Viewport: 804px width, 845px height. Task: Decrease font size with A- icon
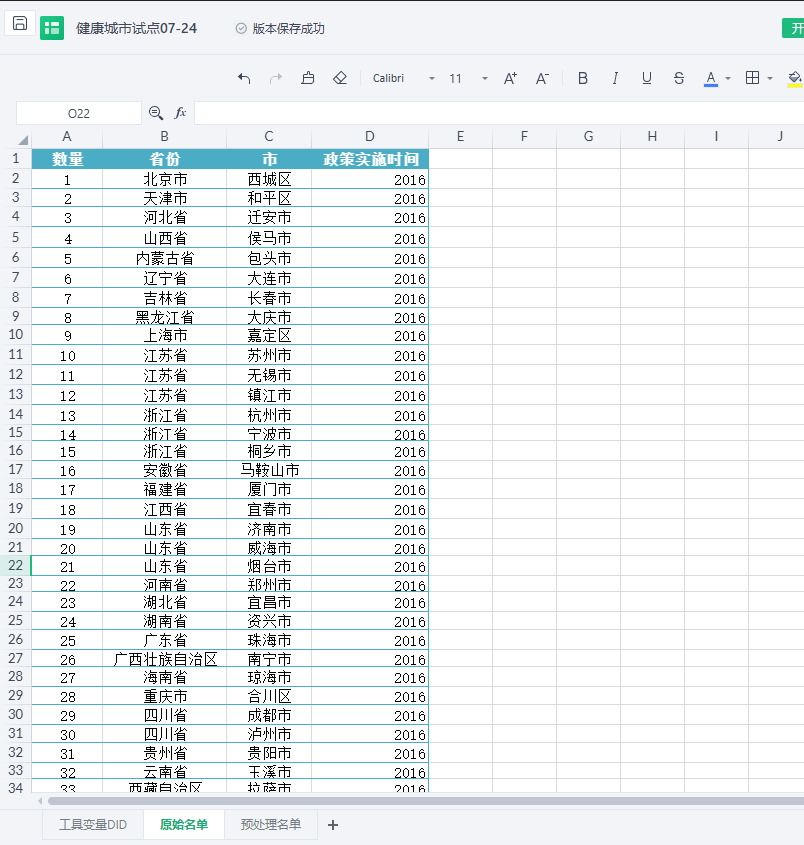click(x=542, y=79)
